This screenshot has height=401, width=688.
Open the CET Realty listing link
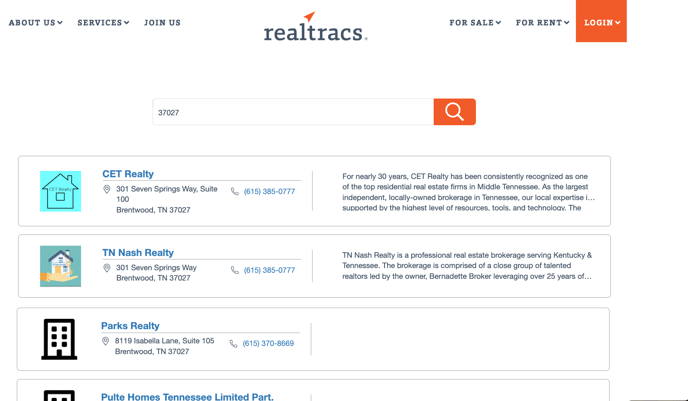click(x=128, y=174)
